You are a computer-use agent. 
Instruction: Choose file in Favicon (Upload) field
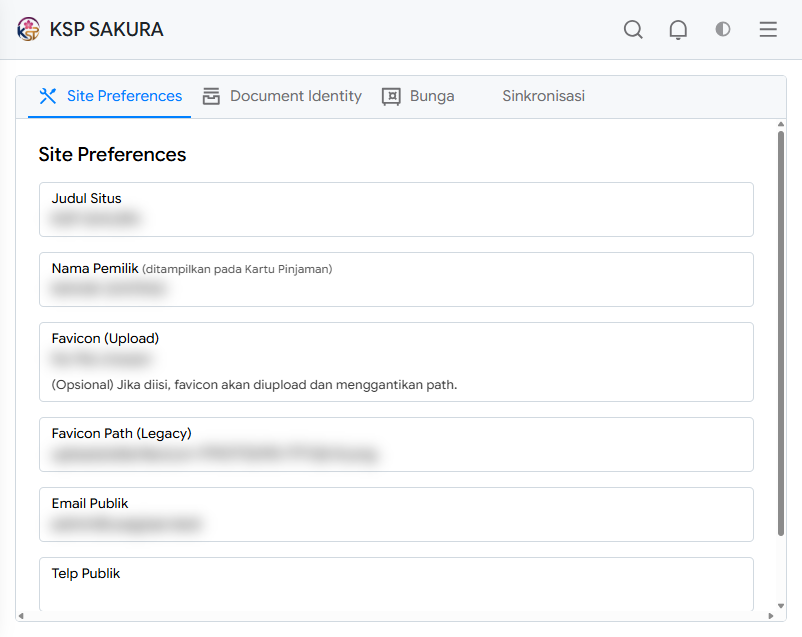tap(396, 362)
